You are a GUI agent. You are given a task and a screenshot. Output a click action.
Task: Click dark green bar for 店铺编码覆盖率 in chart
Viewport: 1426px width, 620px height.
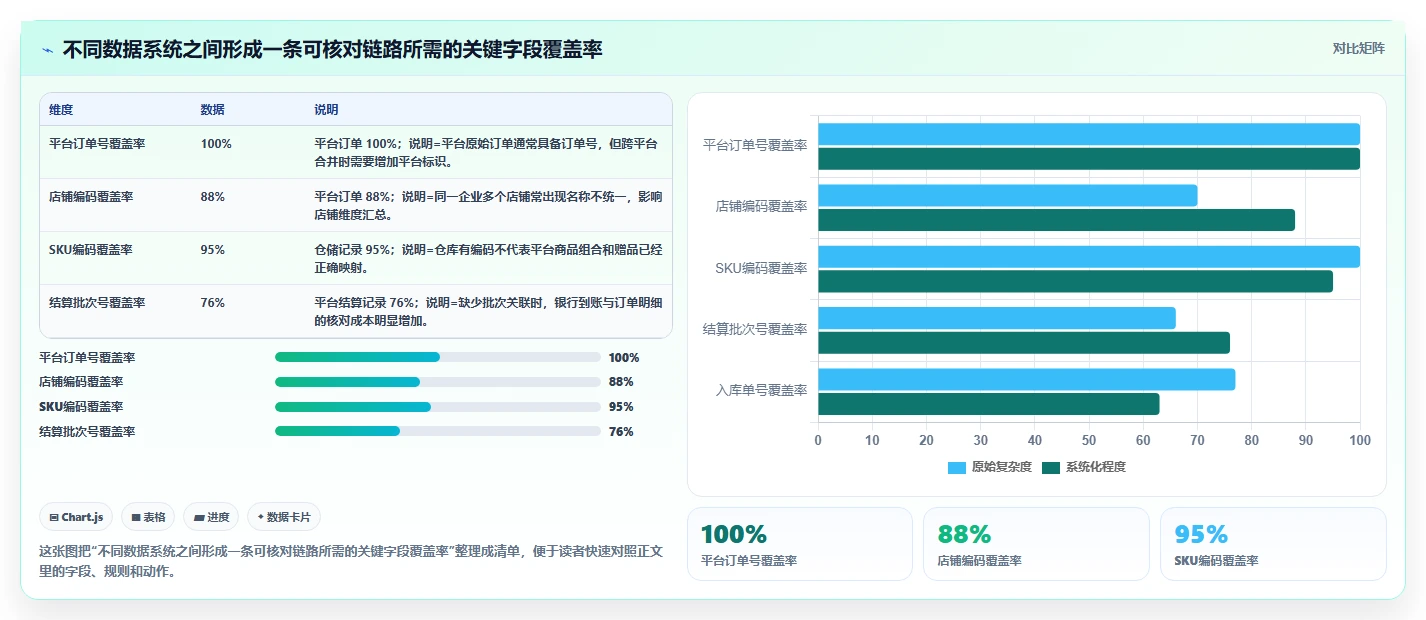[1056, 220]
